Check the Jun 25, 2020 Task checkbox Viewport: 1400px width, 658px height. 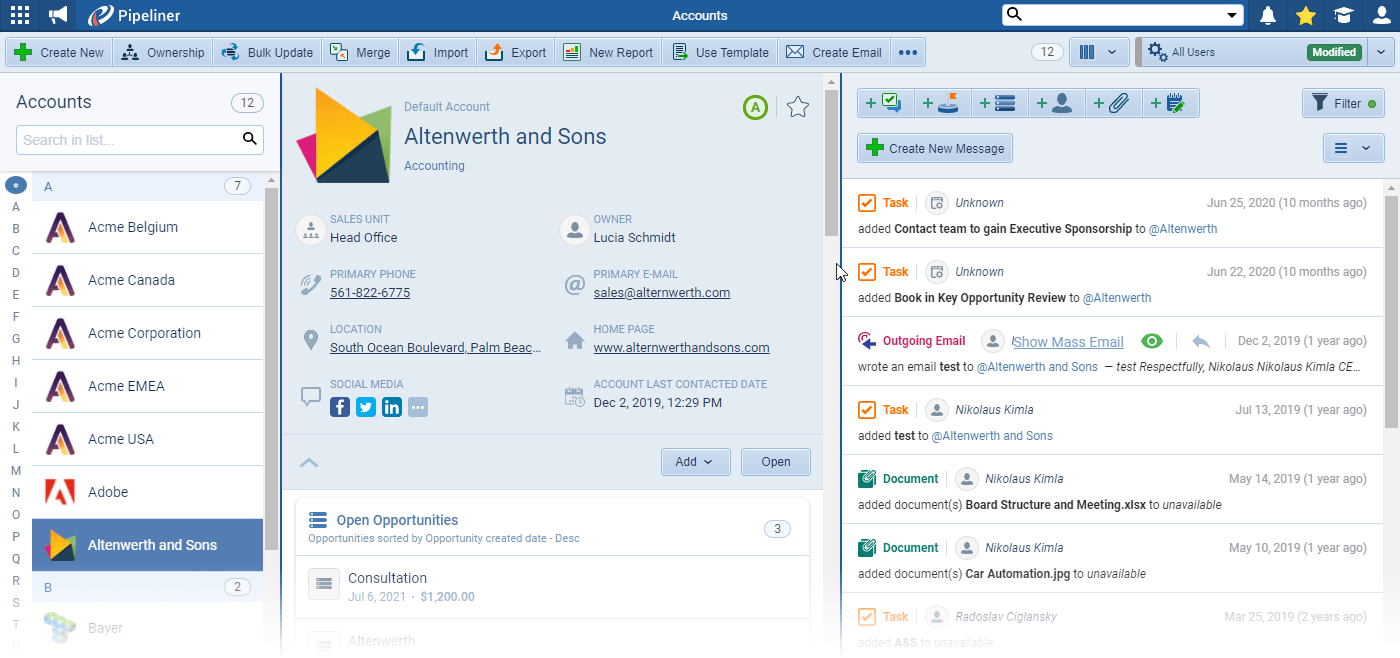click(866, 202)
